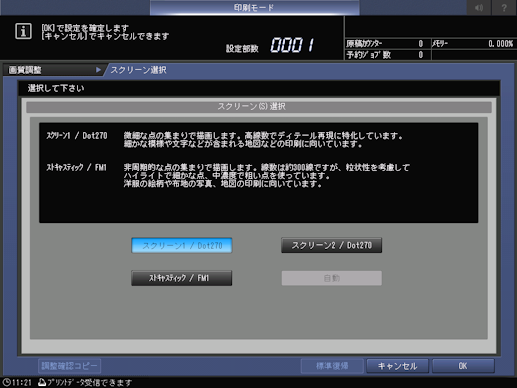Click the breadcrumb arrow after 画質調整

point(98,70)
